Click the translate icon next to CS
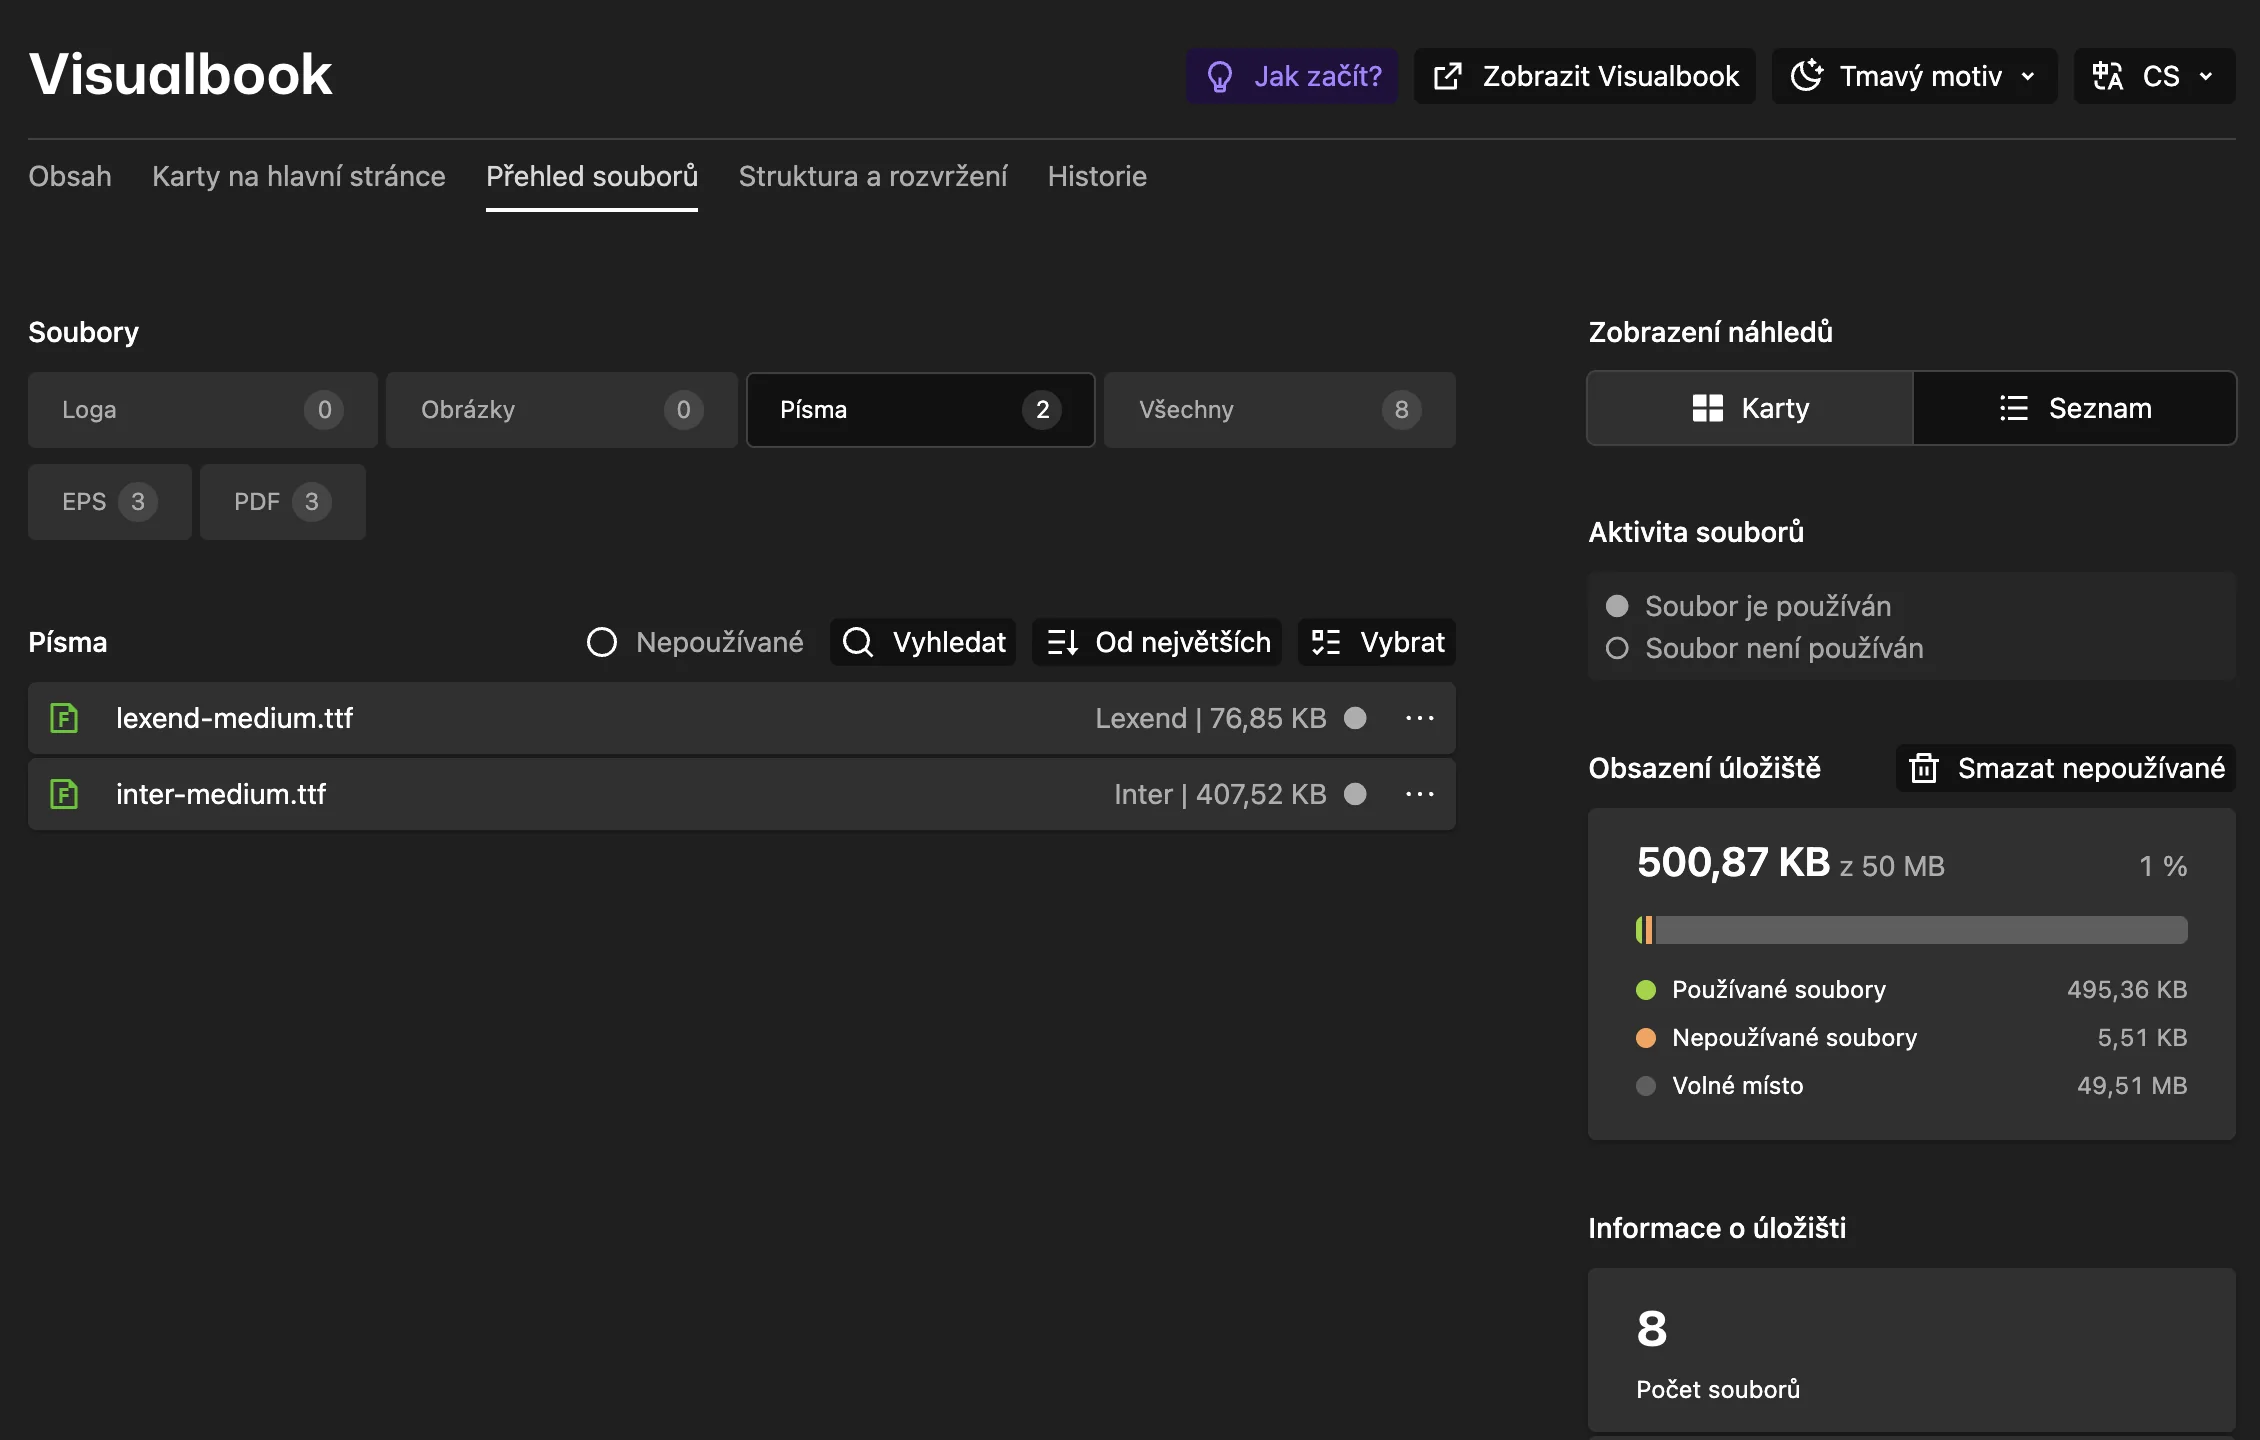The image size is (2260, 1440). pos(2108,76)
